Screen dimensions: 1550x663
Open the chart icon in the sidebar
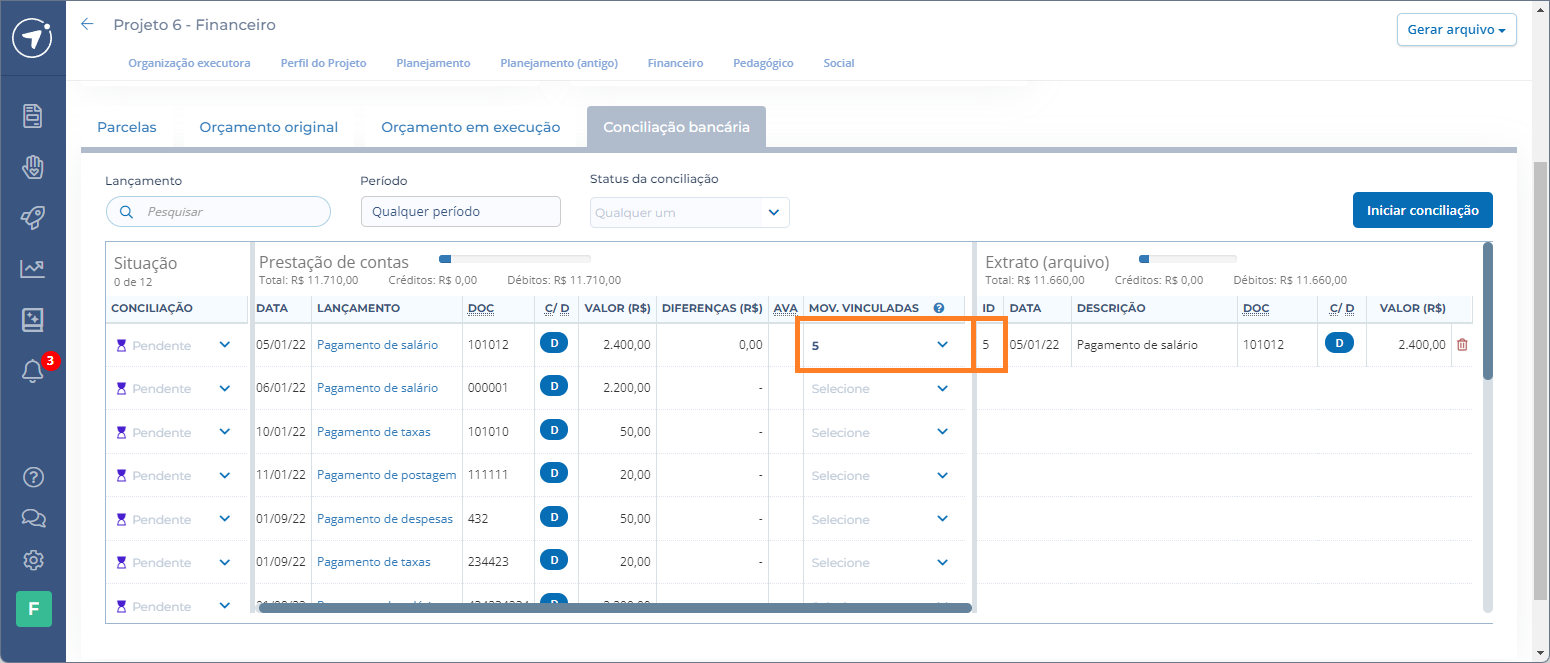33,269
